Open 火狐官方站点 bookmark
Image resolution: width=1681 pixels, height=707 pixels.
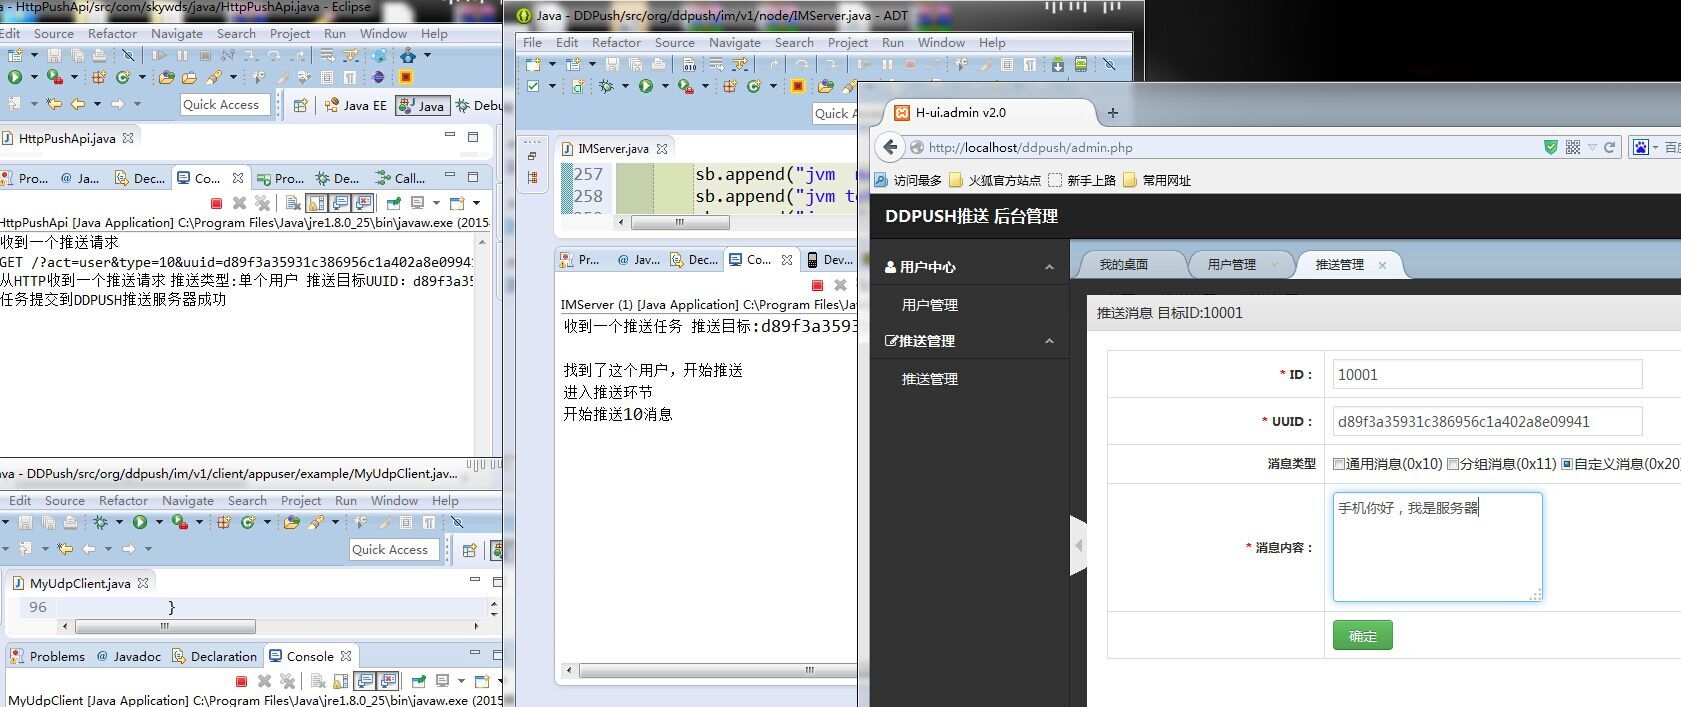tap(995, 181)
